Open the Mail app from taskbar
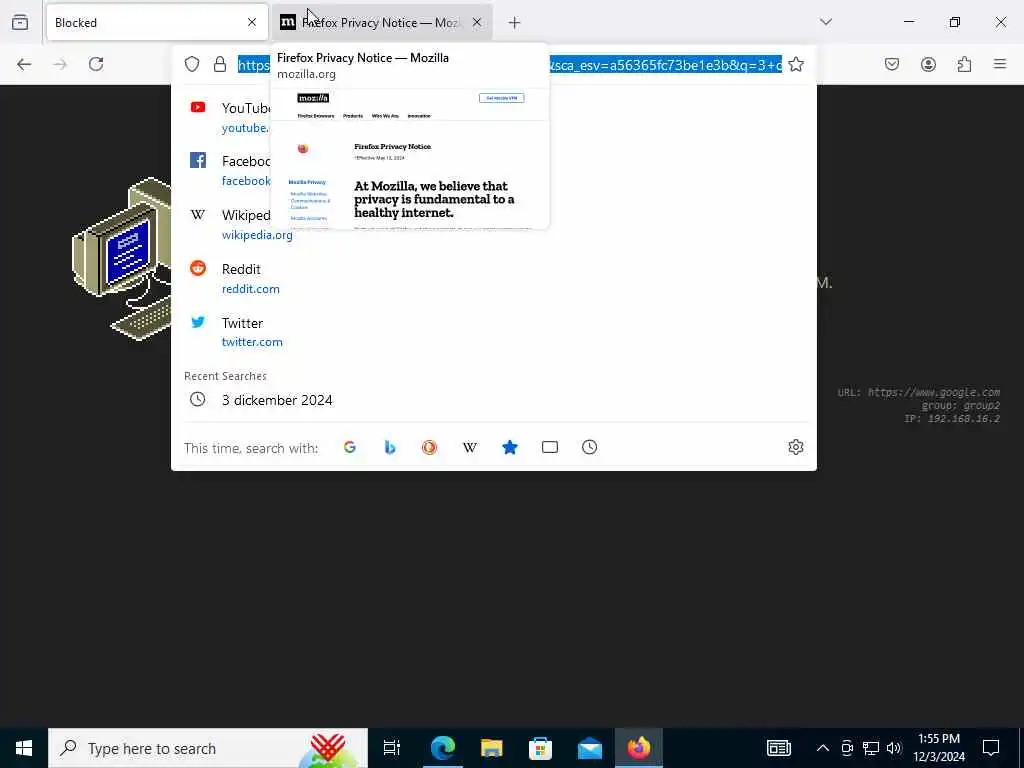Viewport: 1024px width, 768px height. tap(590, 748)
